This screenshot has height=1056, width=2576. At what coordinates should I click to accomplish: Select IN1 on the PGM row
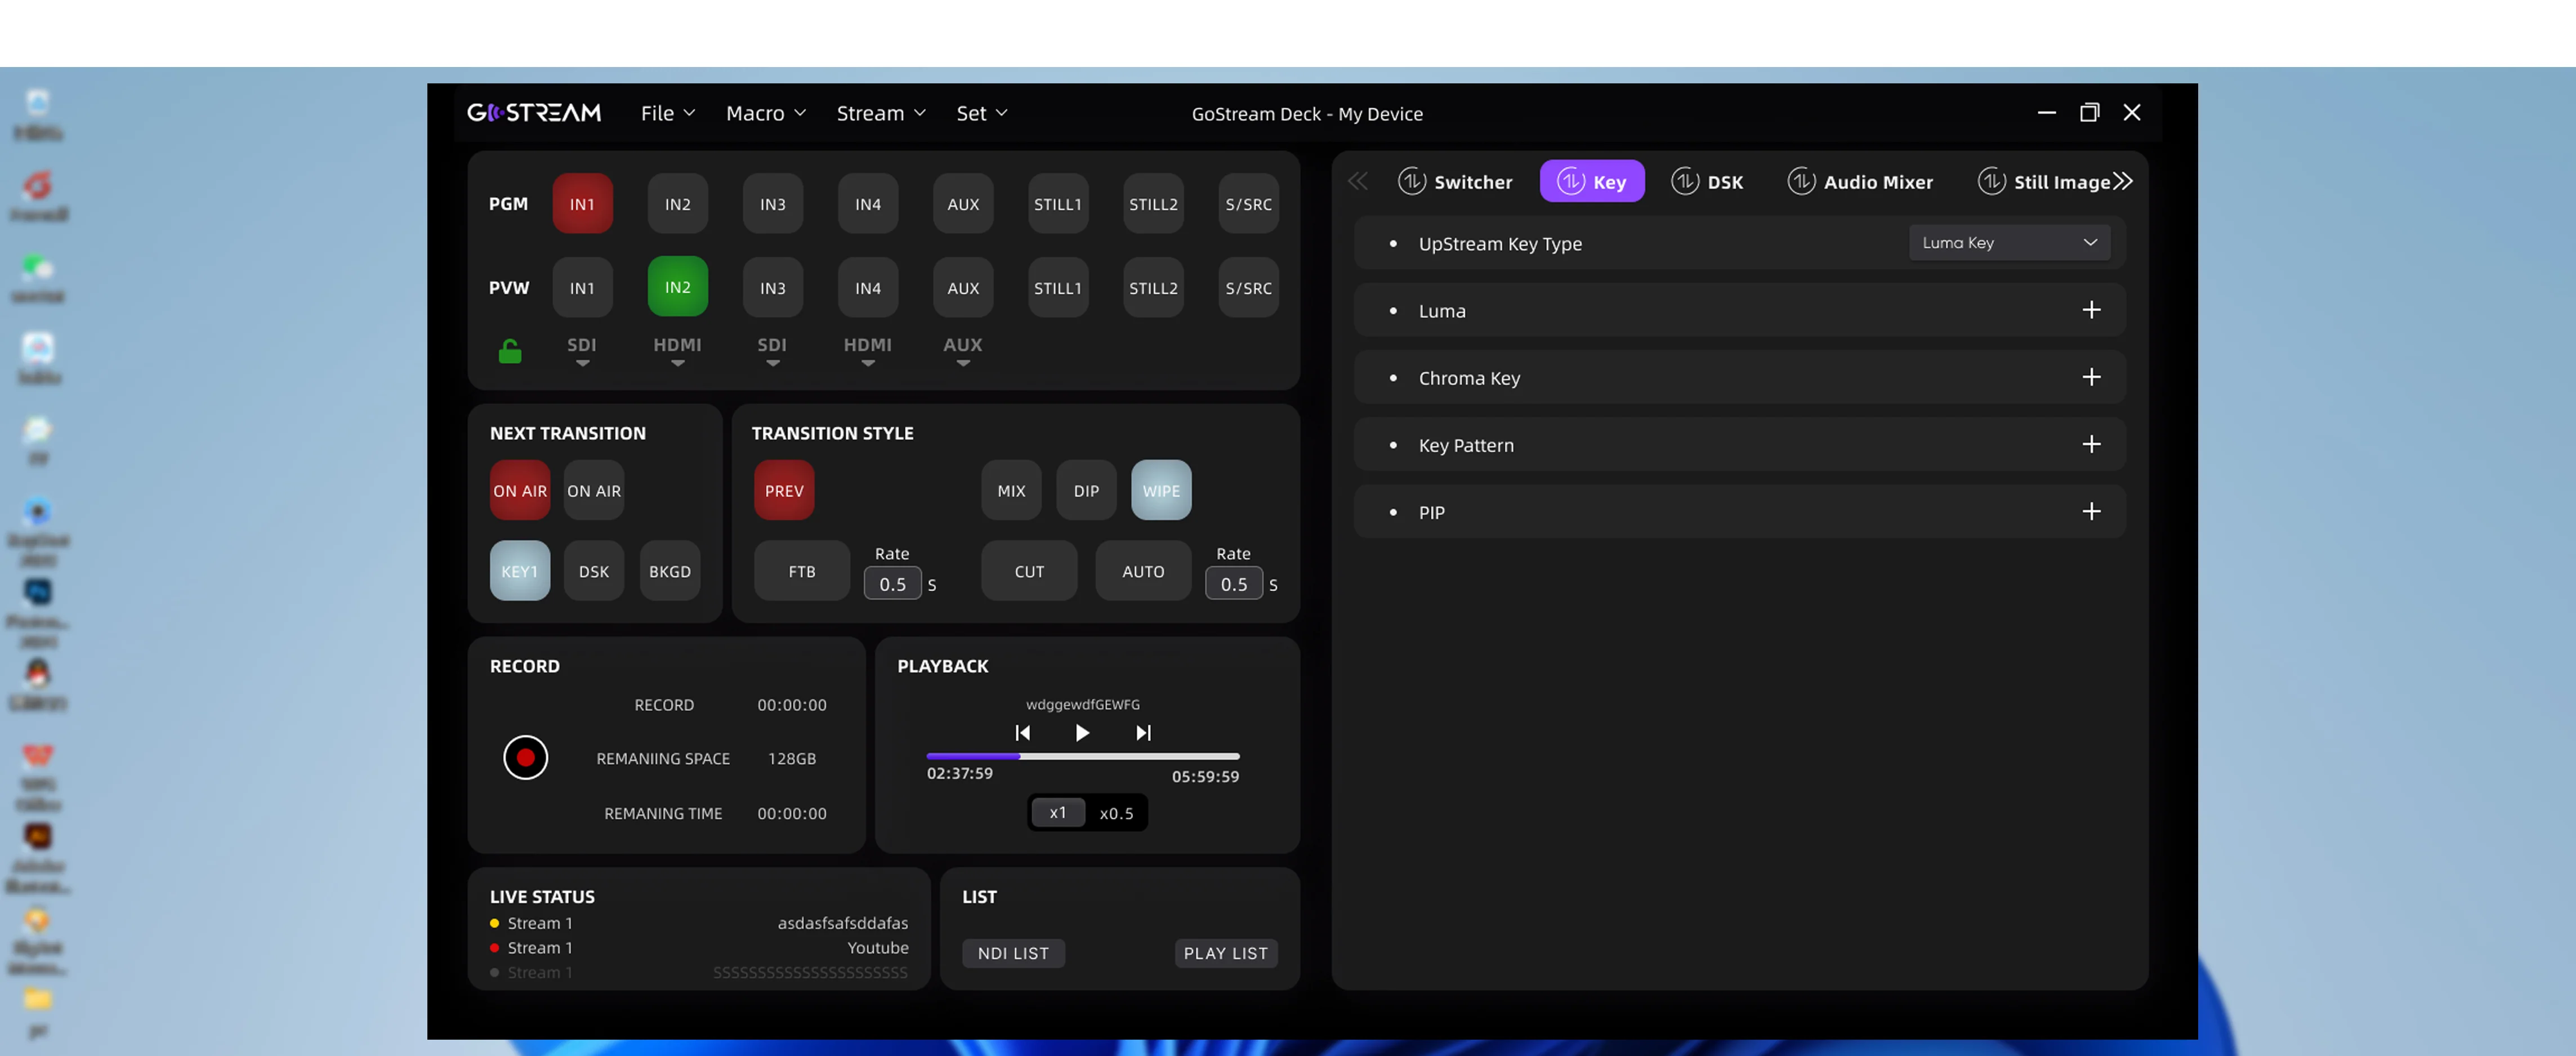click(x=582, y=203)
